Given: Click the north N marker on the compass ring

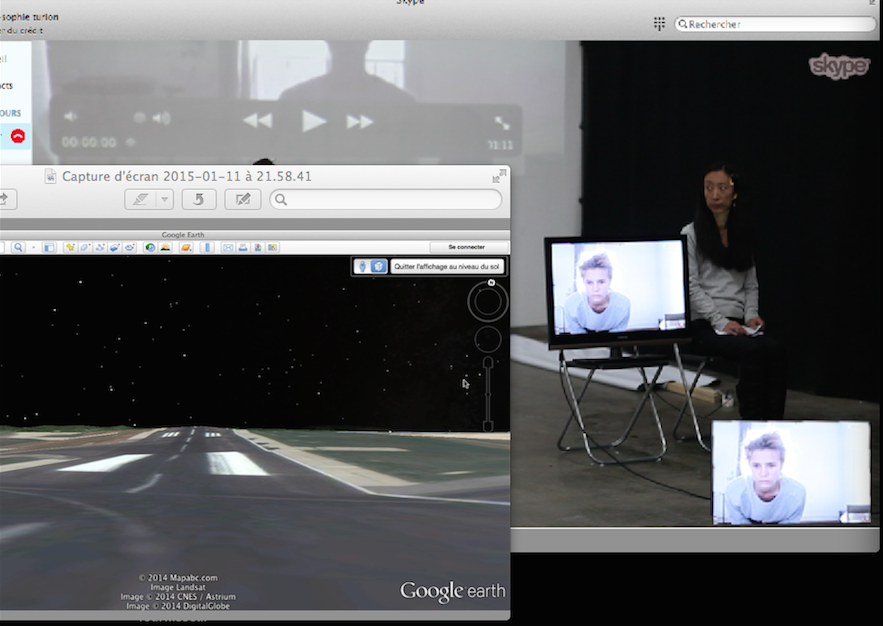Looking at the screenshot, I should point(491,283).
